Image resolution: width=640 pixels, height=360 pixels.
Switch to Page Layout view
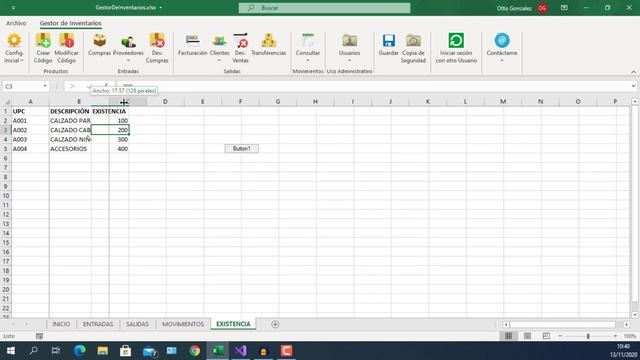(x=527, y=336)
